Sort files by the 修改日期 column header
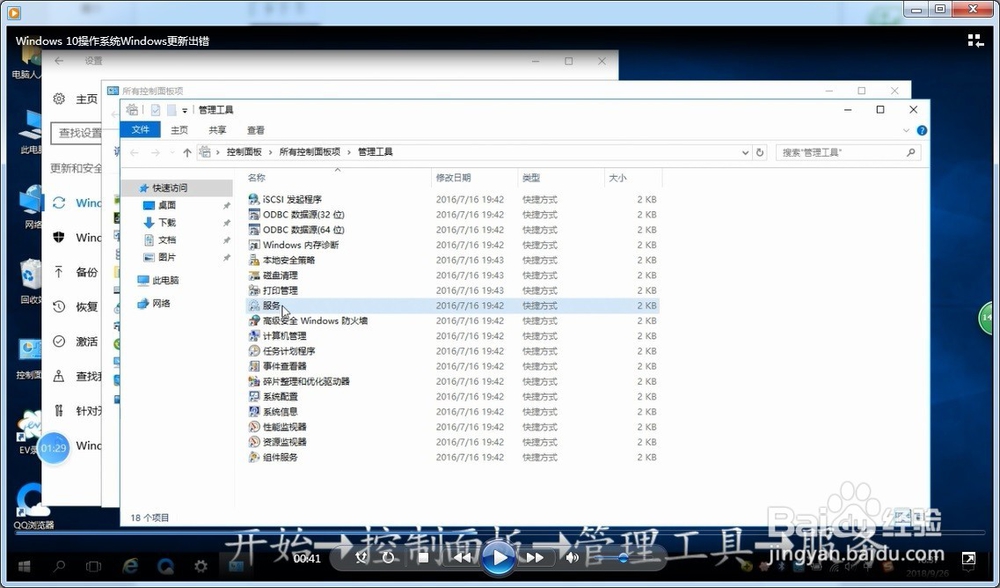The height and width of the screenshot is (588, 1000). pyautogui.click(x=453, y=178)
